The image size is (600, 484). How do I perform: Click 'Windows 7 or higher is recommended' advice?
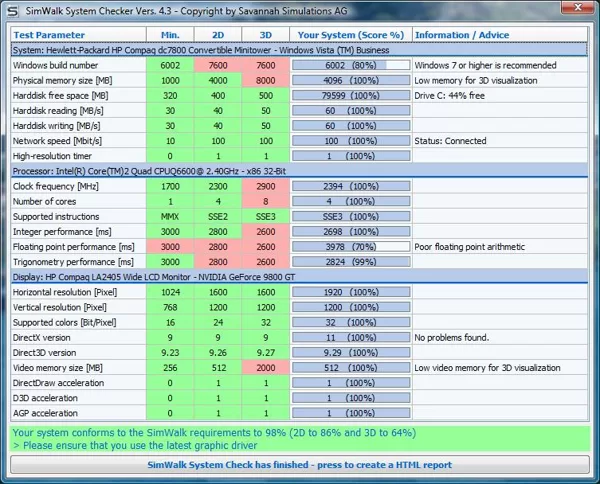coord(485,65)
